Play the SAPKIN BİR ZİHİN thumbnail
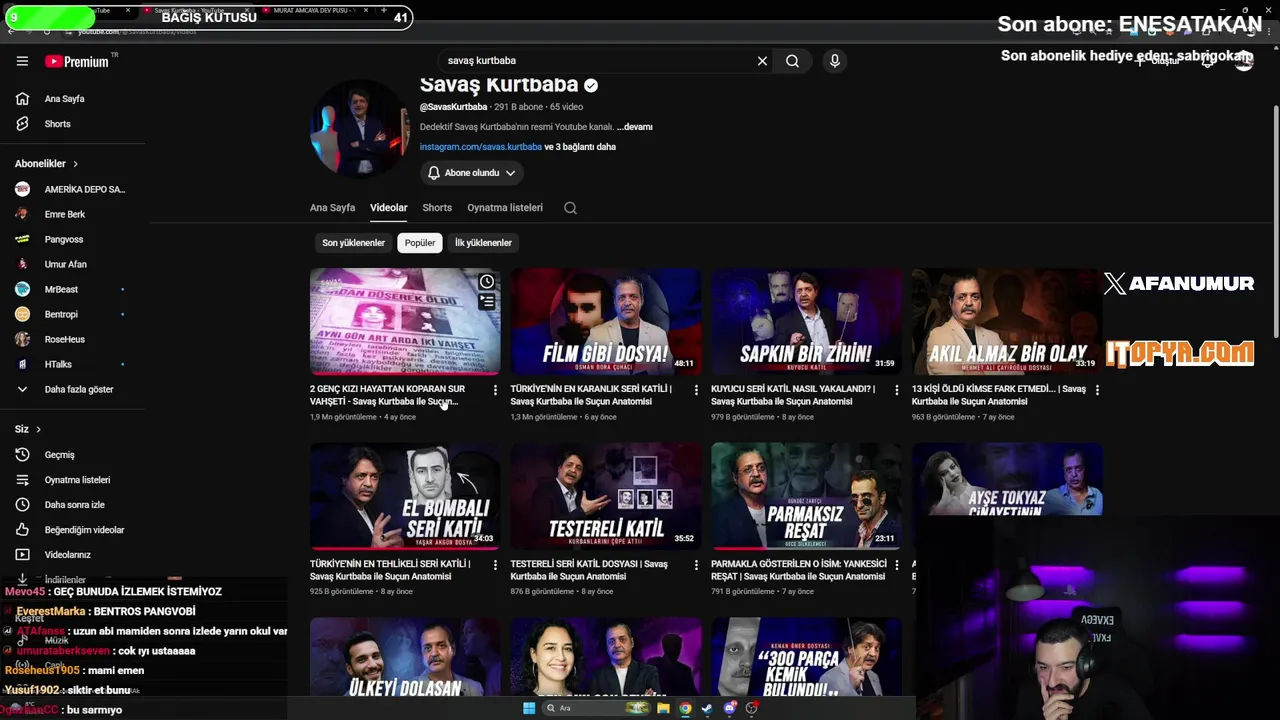Viewport: 1280px width, 720px height. 806,321
